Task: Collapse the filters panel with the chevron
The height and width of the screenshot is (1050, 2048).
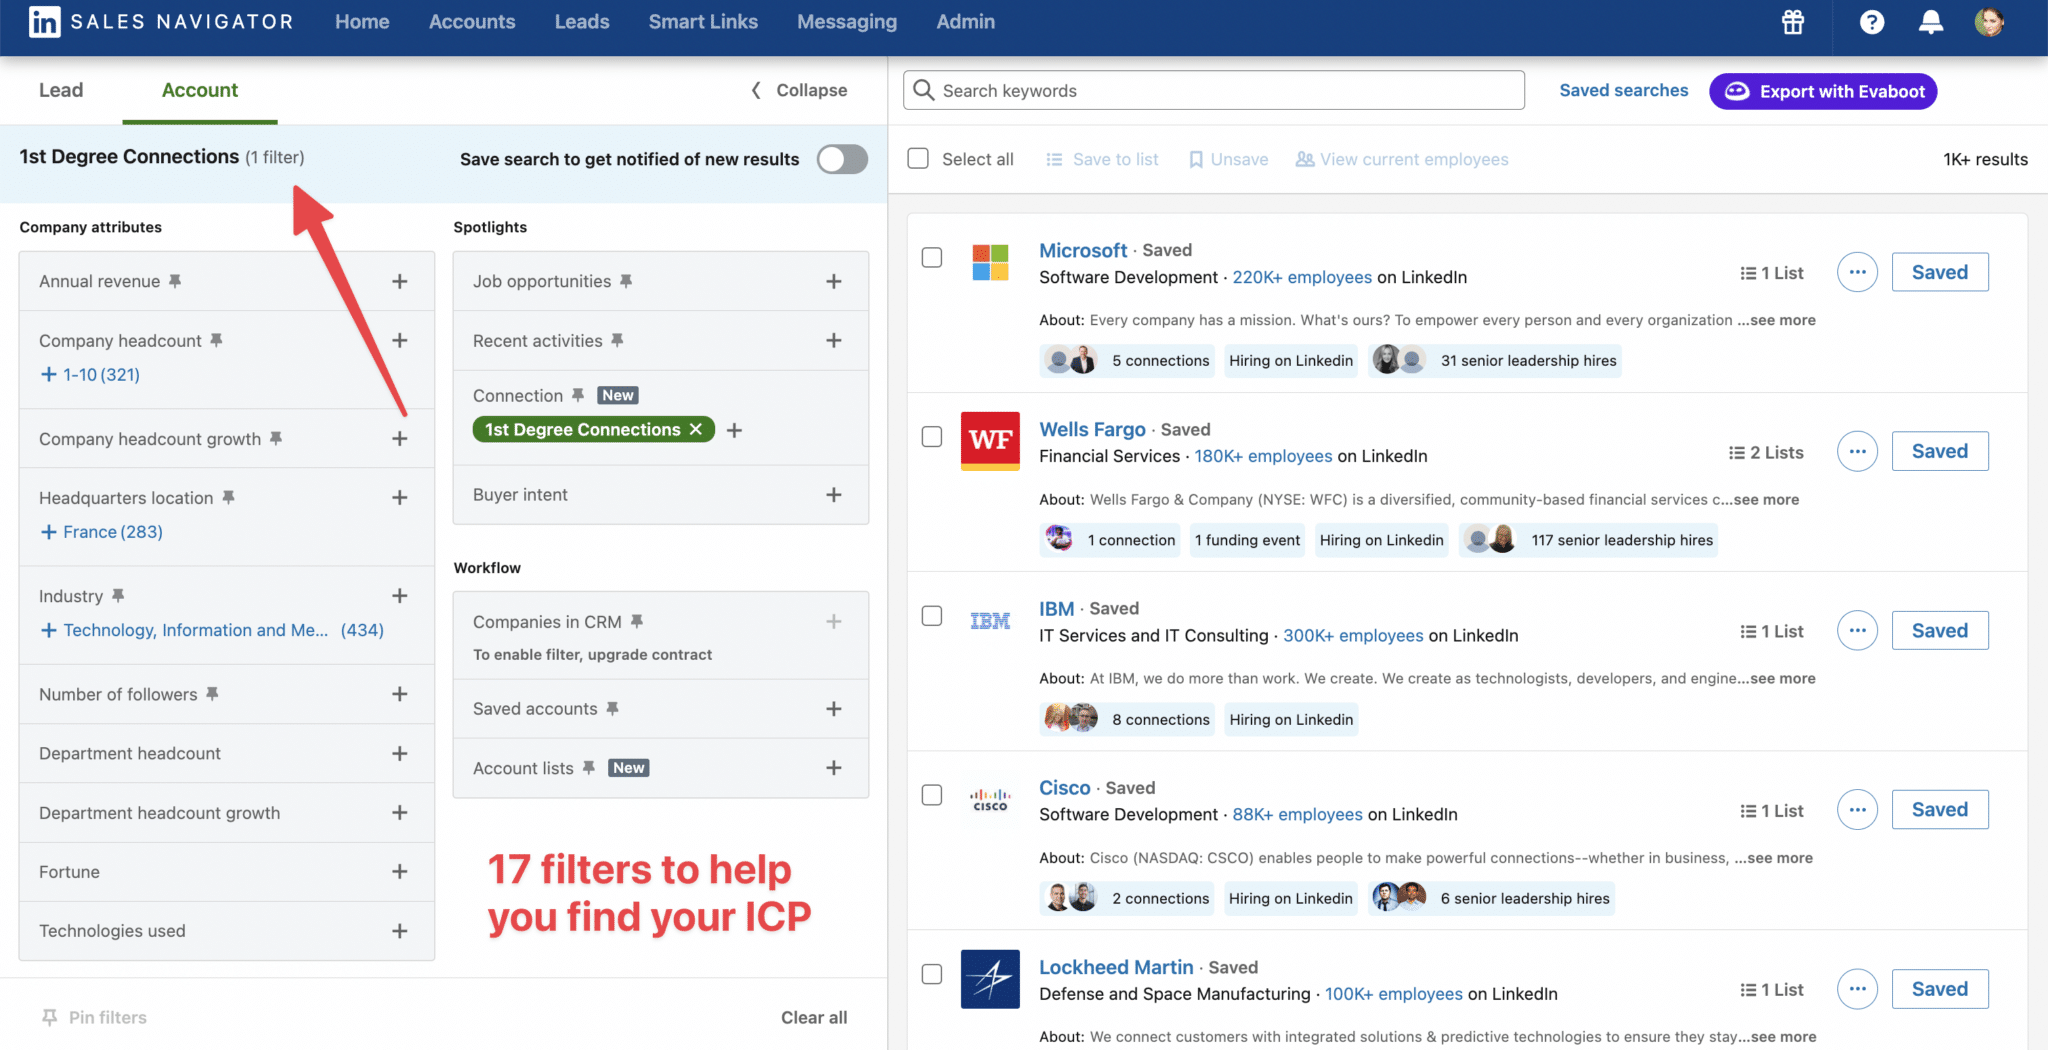Action: (756, 90)
